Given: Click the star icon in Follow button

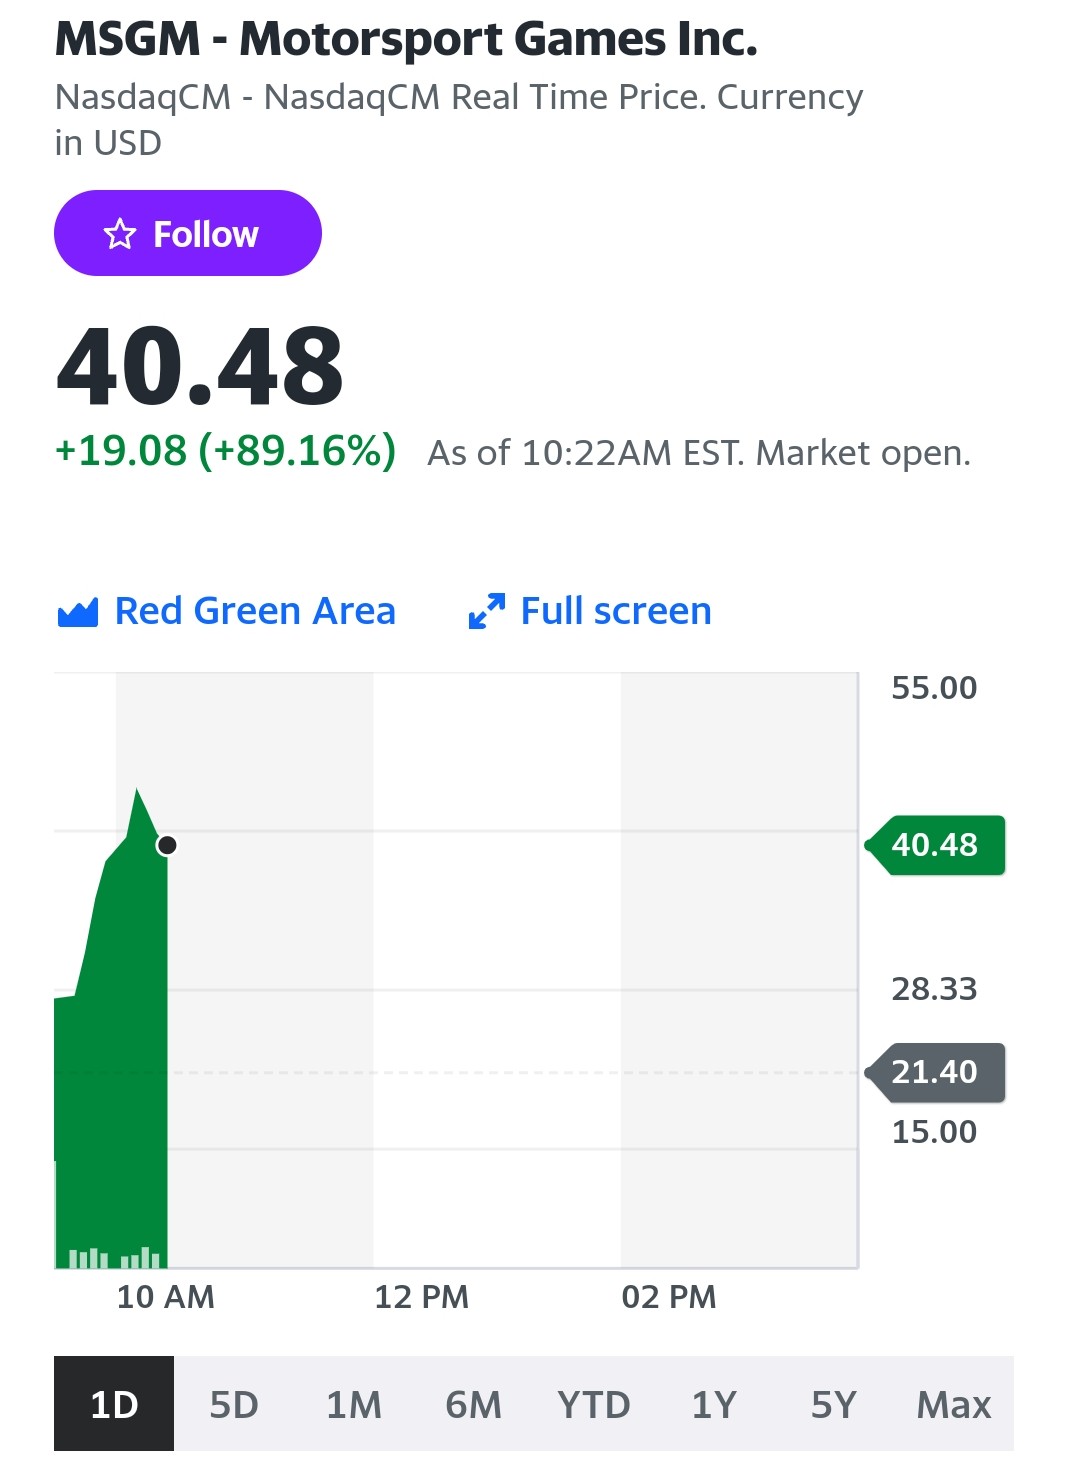Looking at the screenshot, I should pos(120,234).
